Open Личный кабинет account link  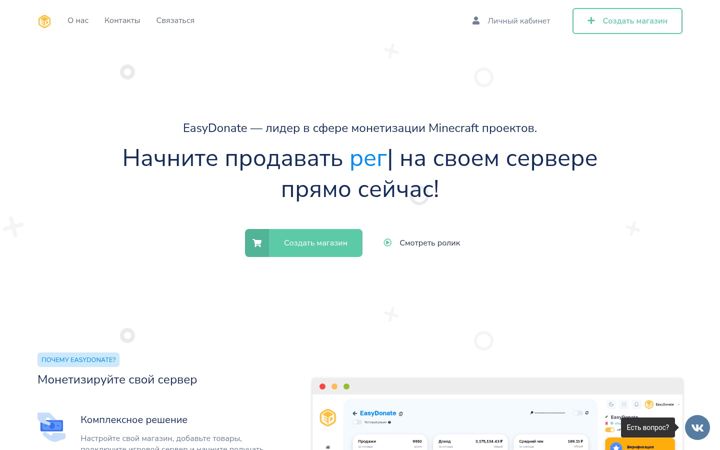click(511, 21)
